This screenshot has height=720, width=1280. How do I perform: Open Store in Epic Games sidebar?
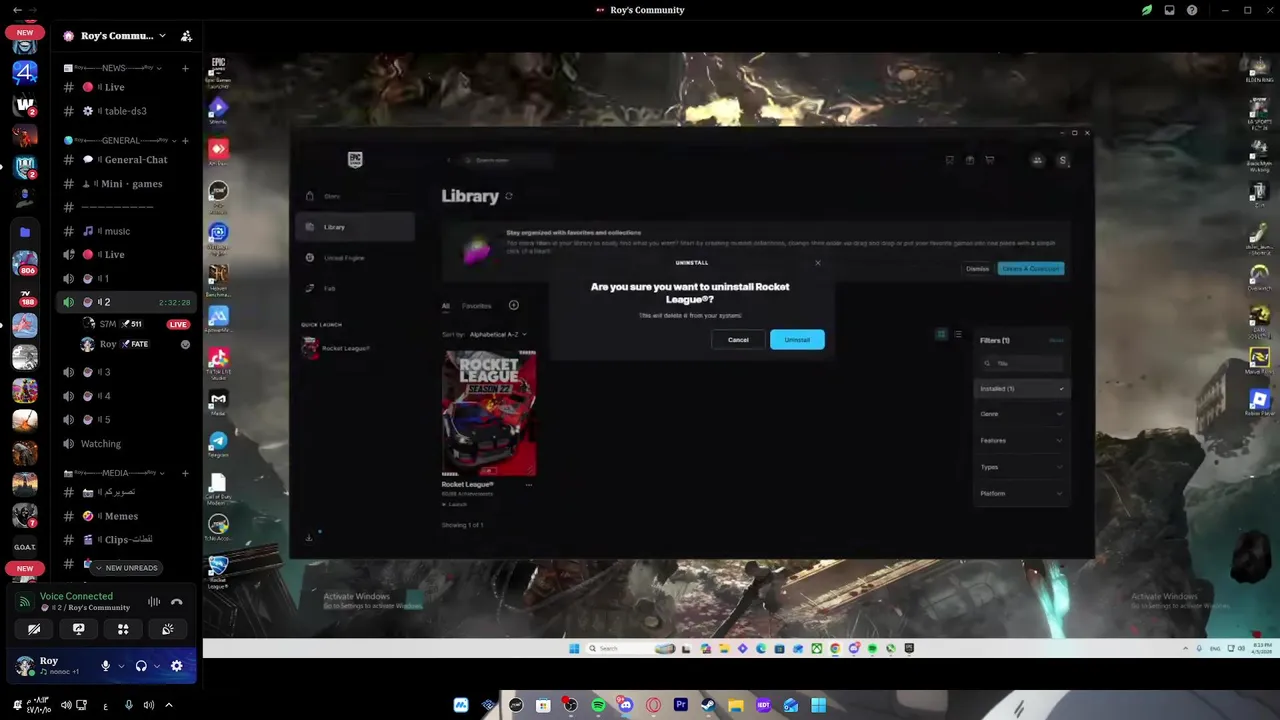[x=355, y=196]
